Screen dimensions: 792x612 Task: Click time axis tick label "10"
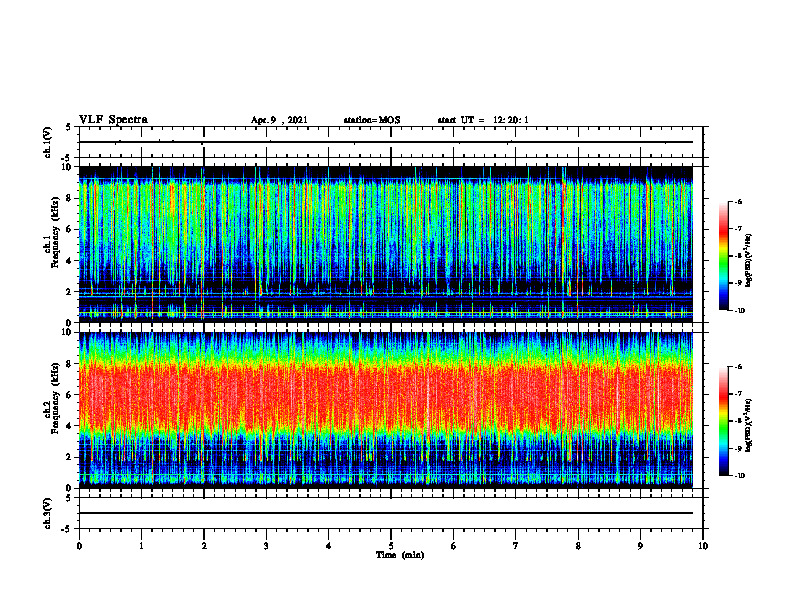(703, 546)
